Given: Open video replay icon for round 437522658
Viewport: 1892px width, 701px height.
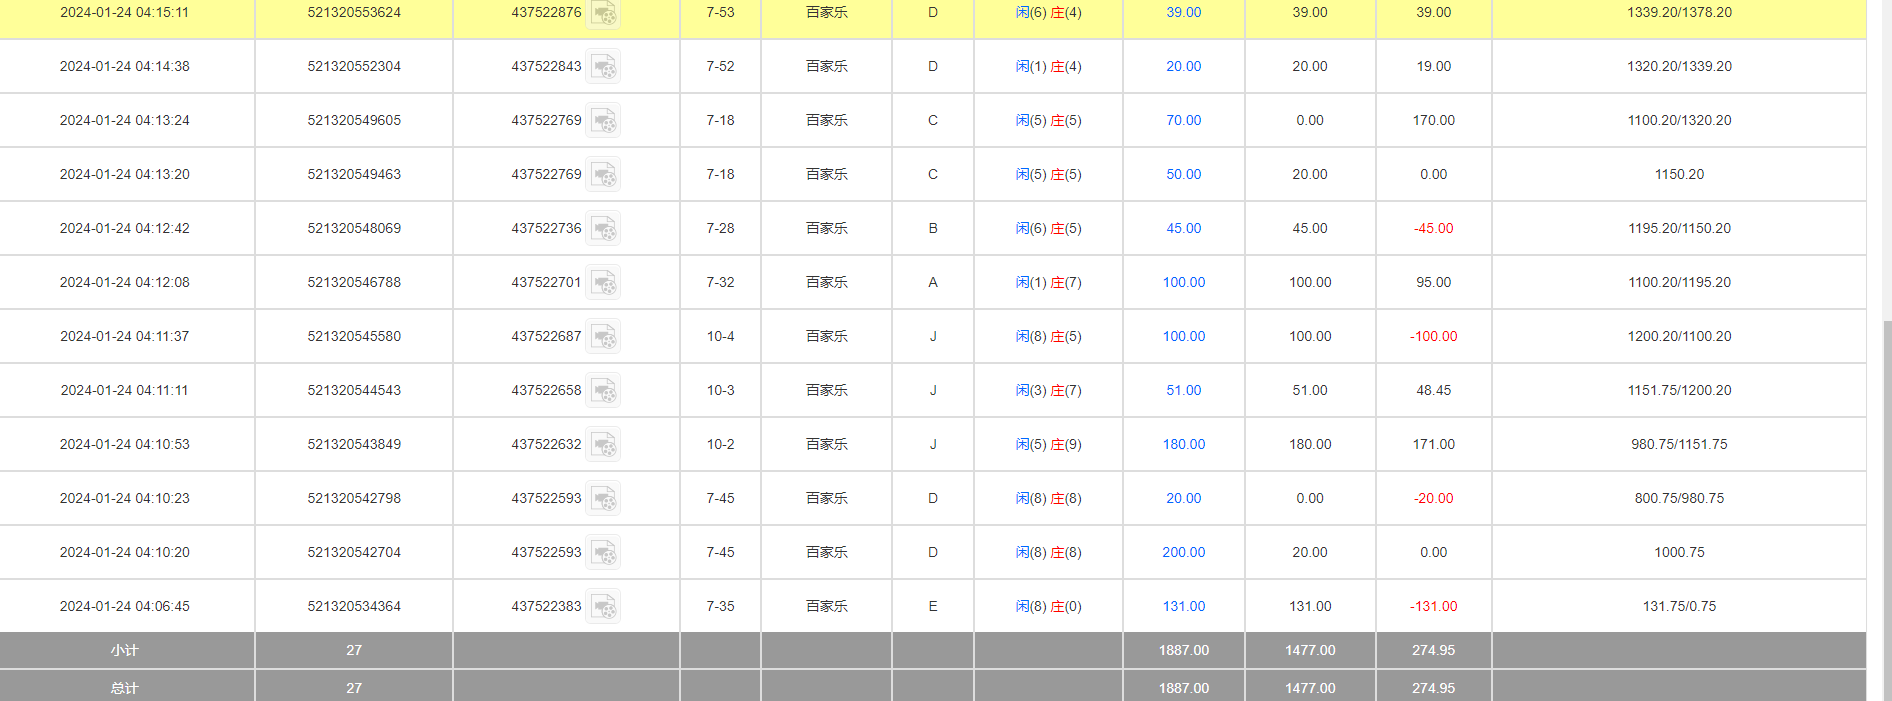Looking at the screenshot, I should 603,391.
